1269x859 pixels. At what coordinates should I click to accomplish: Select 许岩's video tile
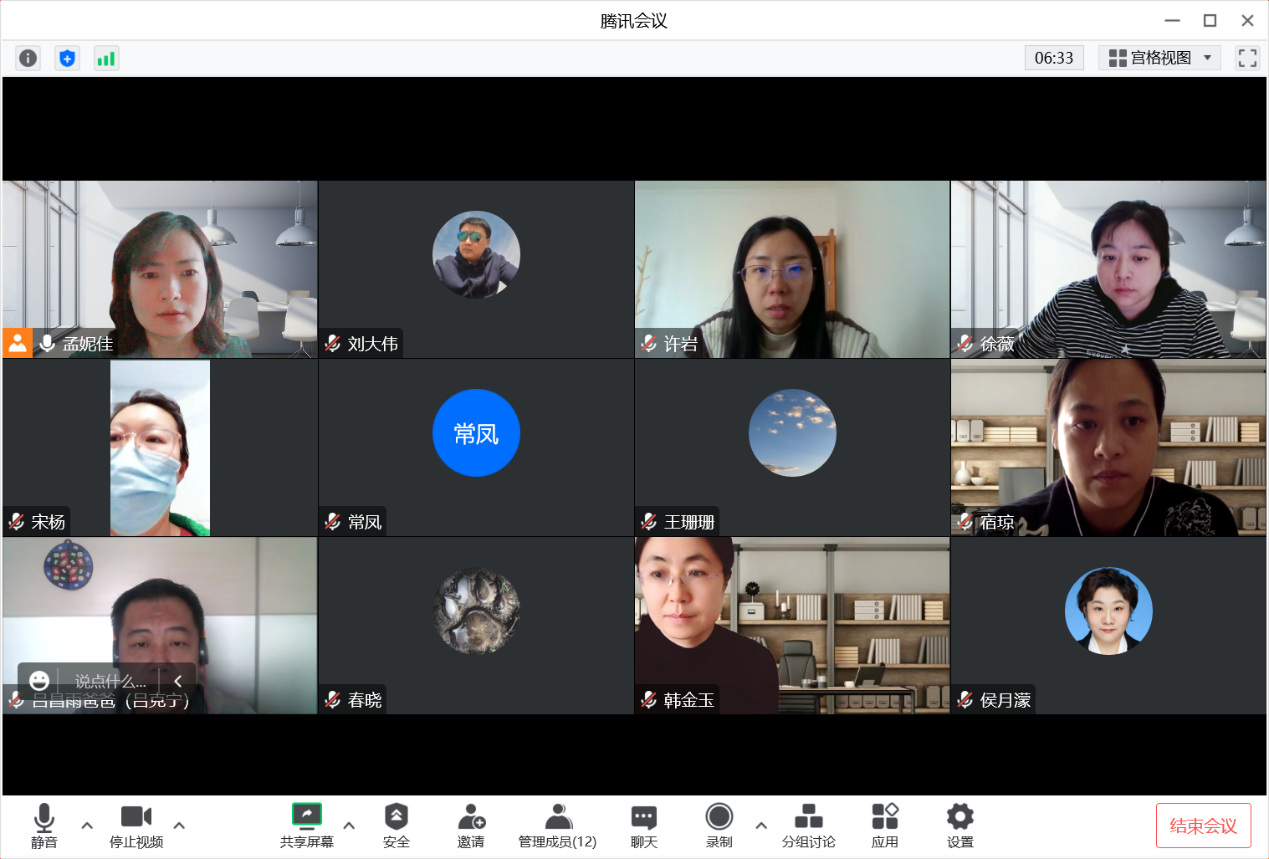[x=792, y=269]
